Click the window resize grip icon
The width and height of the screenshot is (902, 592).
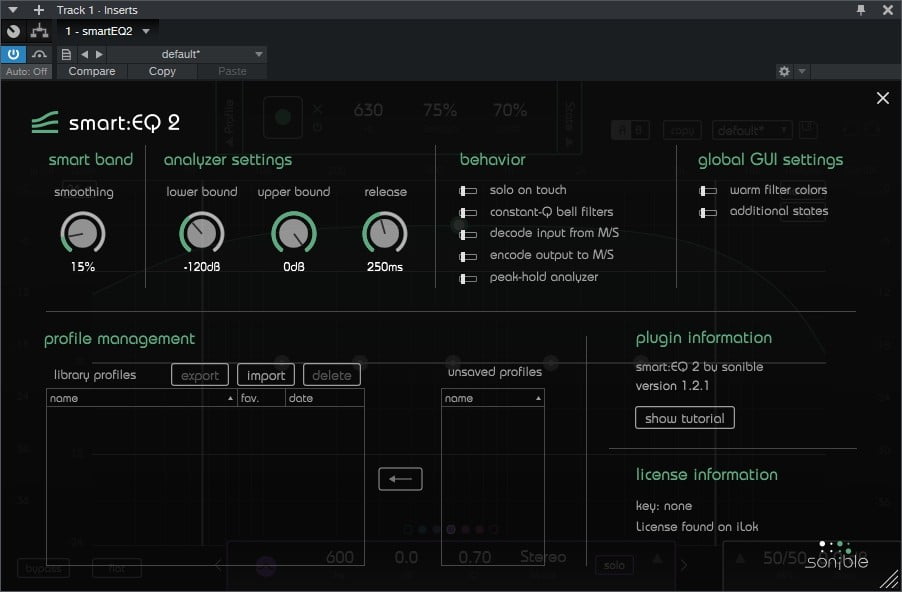point(891,580)
